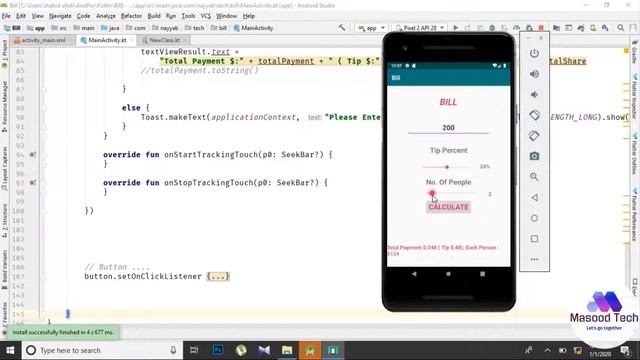The height and width of the screenshot is (360, 640).
Task: Open Photoshop from the taskbar
Action: point(218,350)
